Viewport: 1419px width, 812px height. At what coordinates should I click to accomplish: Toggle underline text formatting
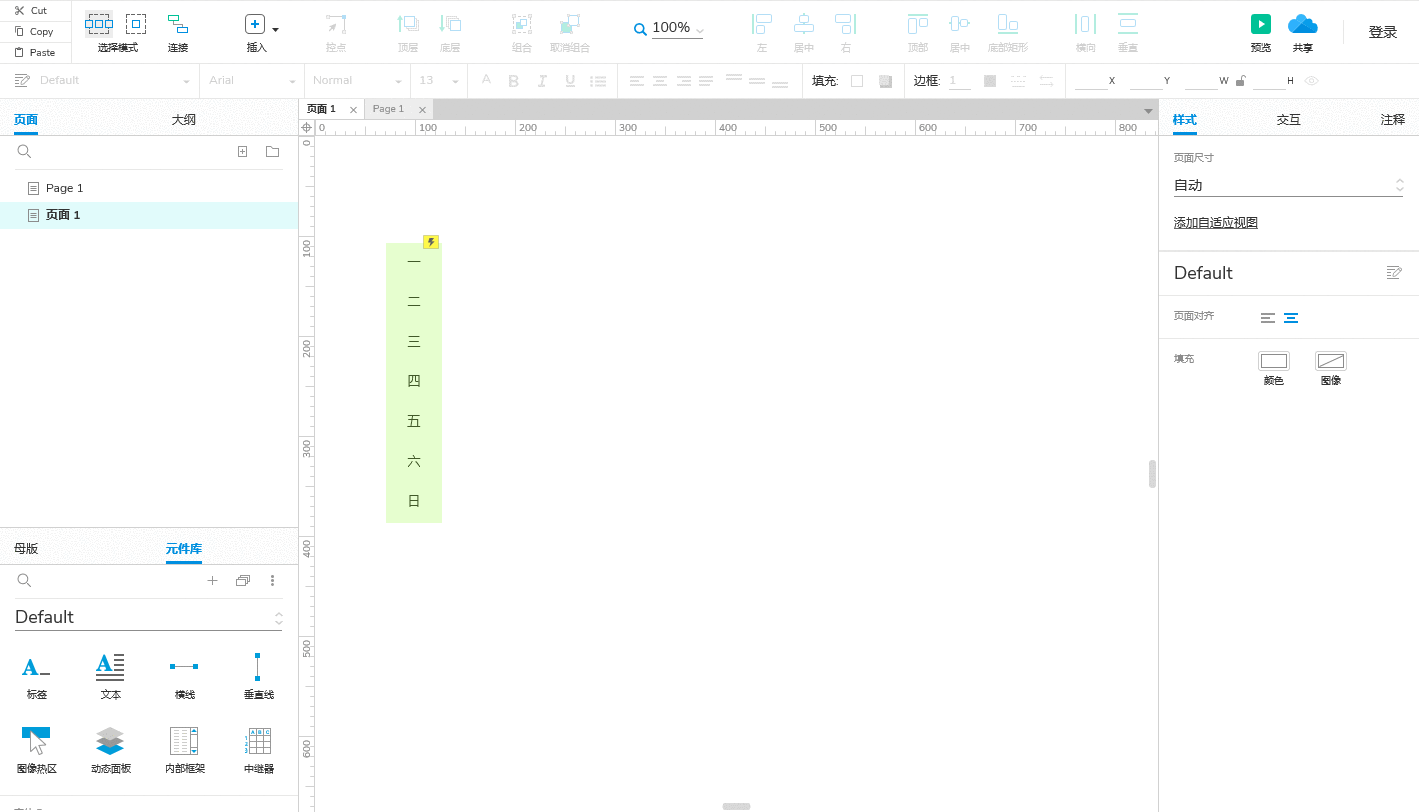[570, 81]
